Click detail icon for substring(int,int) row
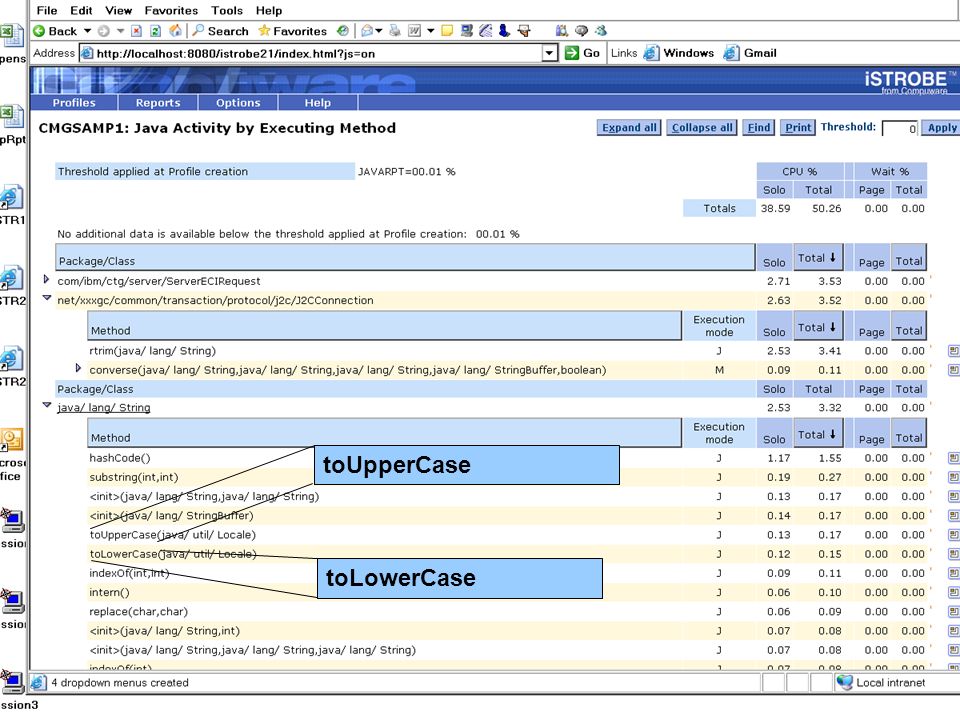Image resolution: width=960 pixels, height=720 pixels. click(x=953, y=477)
